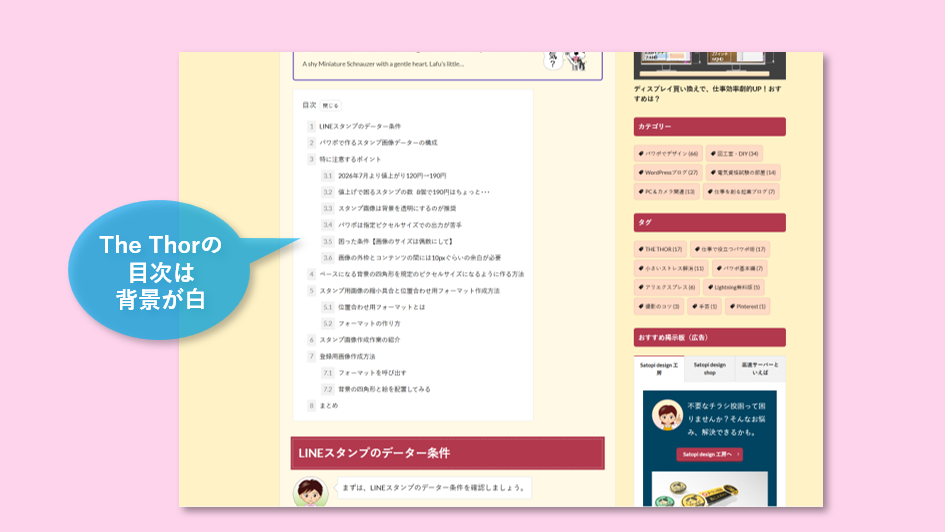This screenshot has width=945, height=532.
Task: Click the おすすめ掲示板（広告） sidebar heading
Action: coord(709,337)
